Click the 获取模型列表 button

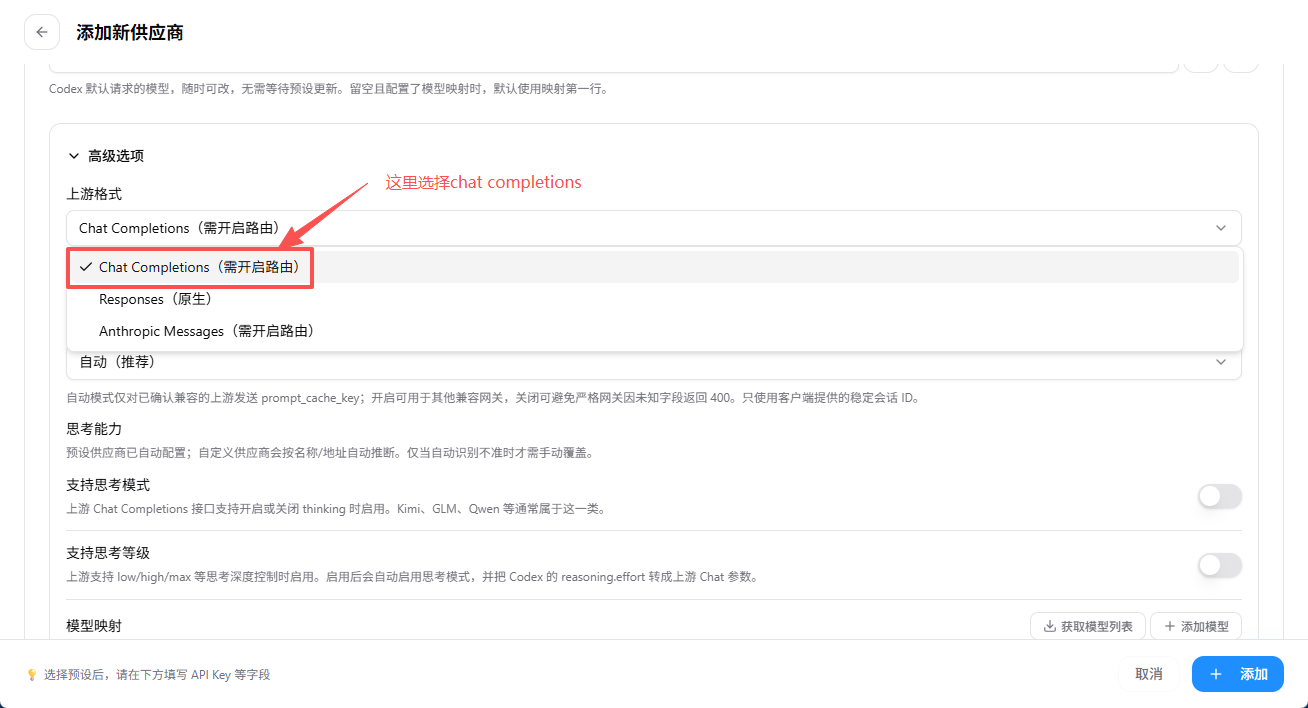(1087, 627)
